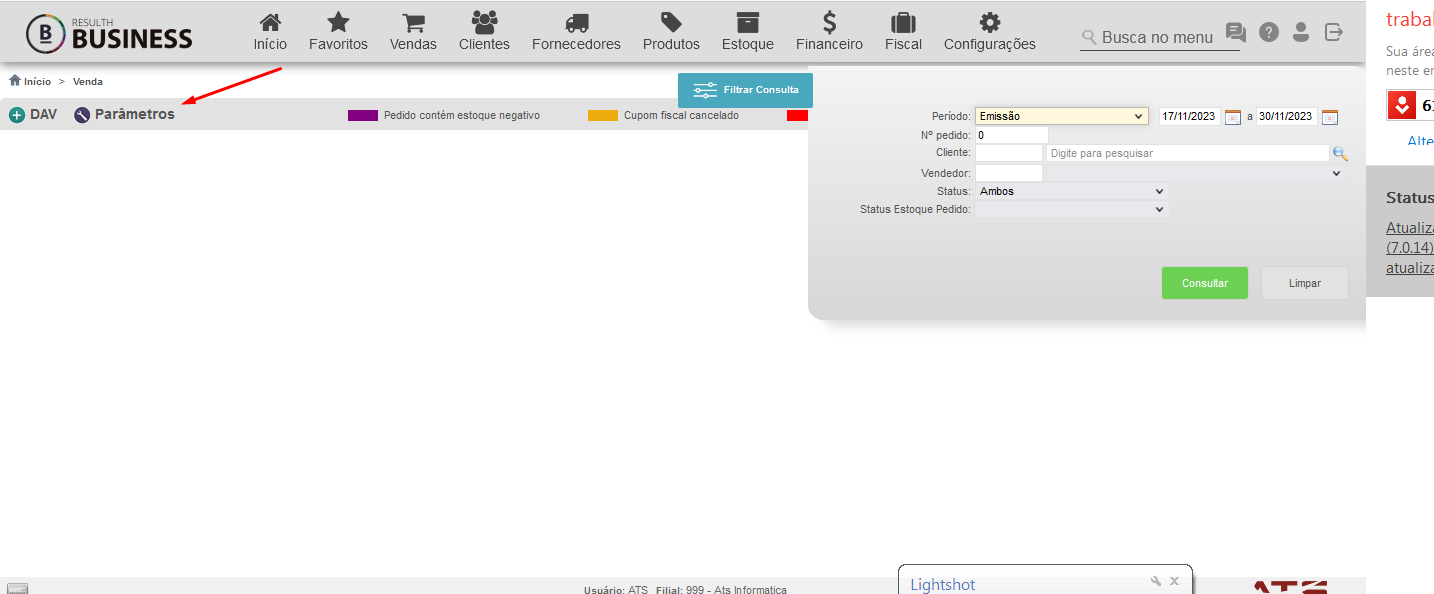Open the user profile icon
The image size is (1434, 594).
click(1301, 32)
